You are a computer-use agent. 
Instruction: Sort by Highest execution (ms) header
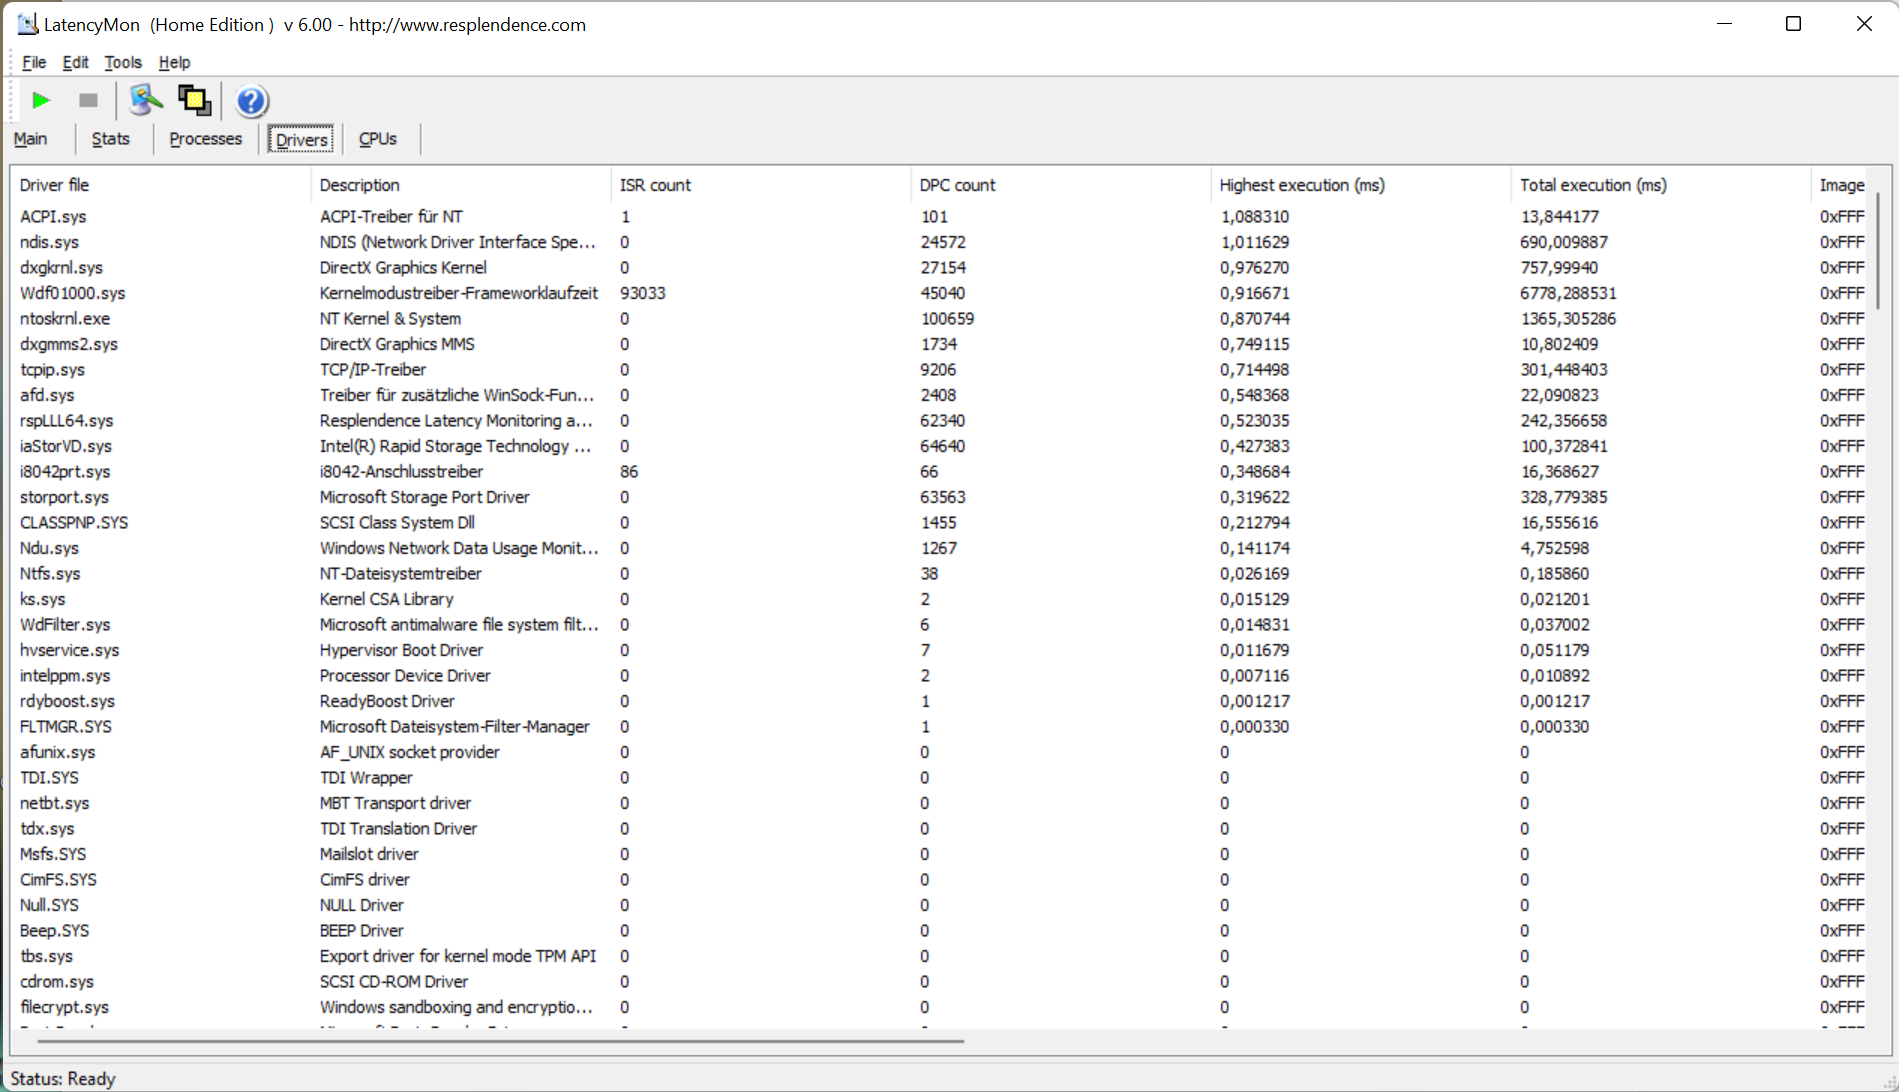coord(1361,185)
